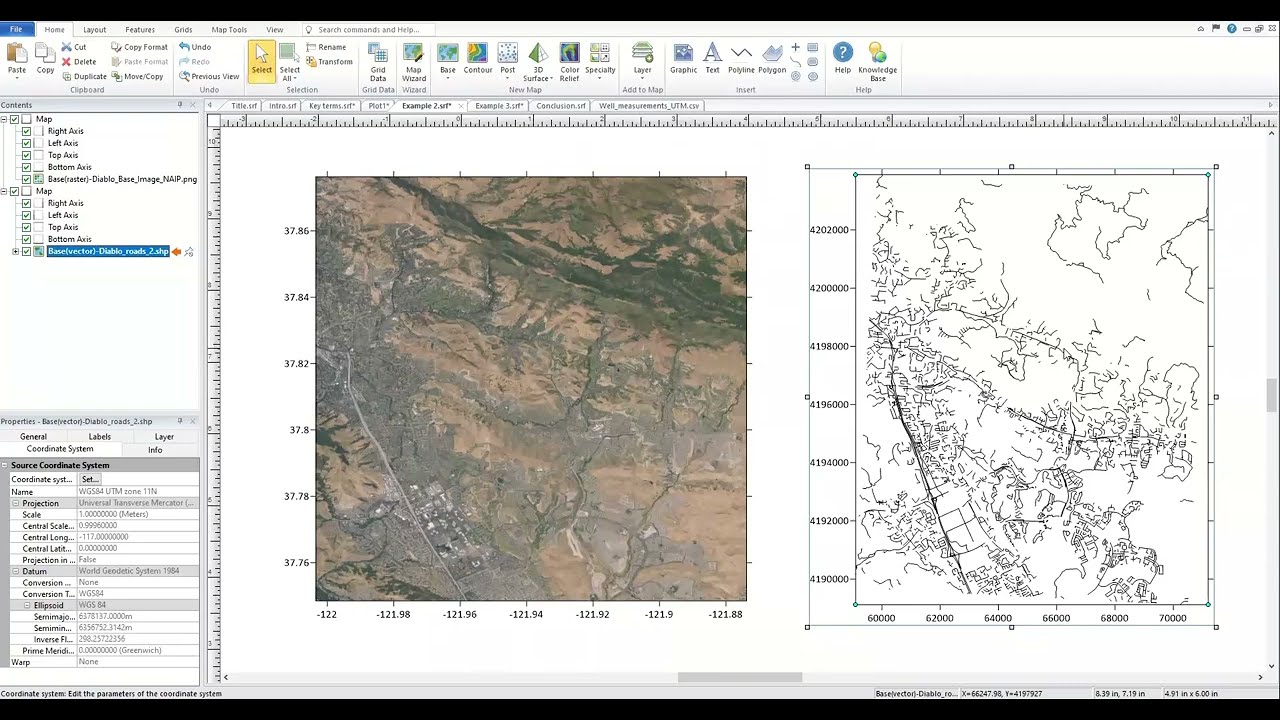This screenshot has height=720, width=1280.
Task: Click the vertical scrollbar thumb beside the plot
Action: point(1272,395)
